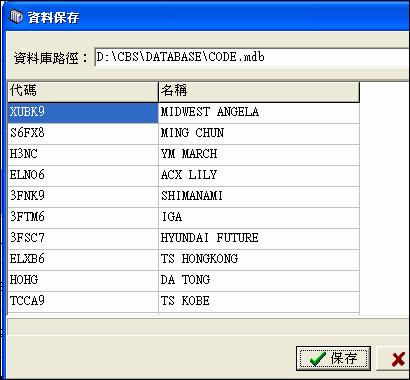This screenshot has height=380, width=410.
Task: Select the YM MARCH name cell
Action: pyautogui.click(x=259, y=155)
